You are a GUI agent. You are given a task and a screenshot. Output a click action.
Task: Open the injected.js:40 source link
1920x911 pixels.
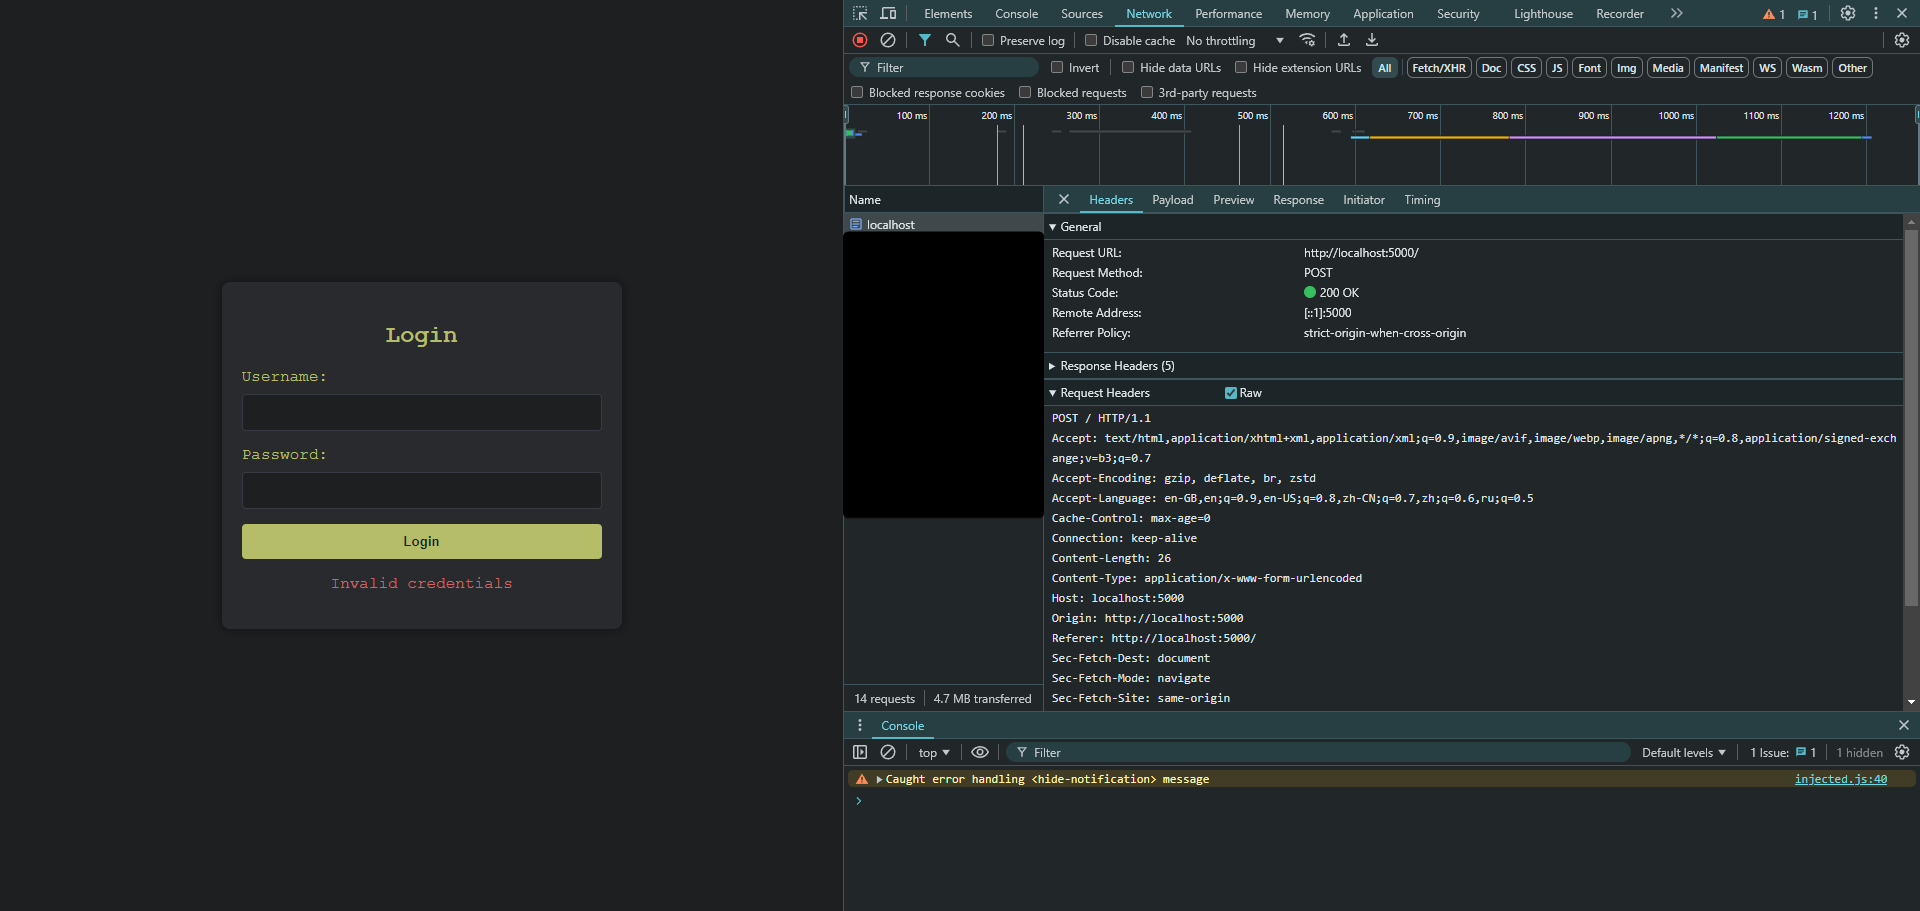[1840, 779]
